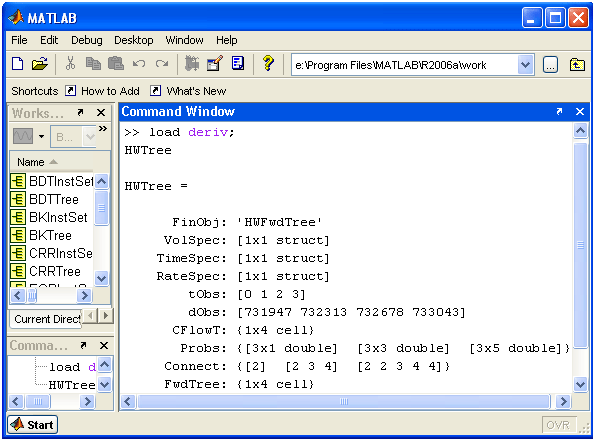Launch Simulink from the toolbar icon
This screenshot has width=595, height=441.
point(192,64)
